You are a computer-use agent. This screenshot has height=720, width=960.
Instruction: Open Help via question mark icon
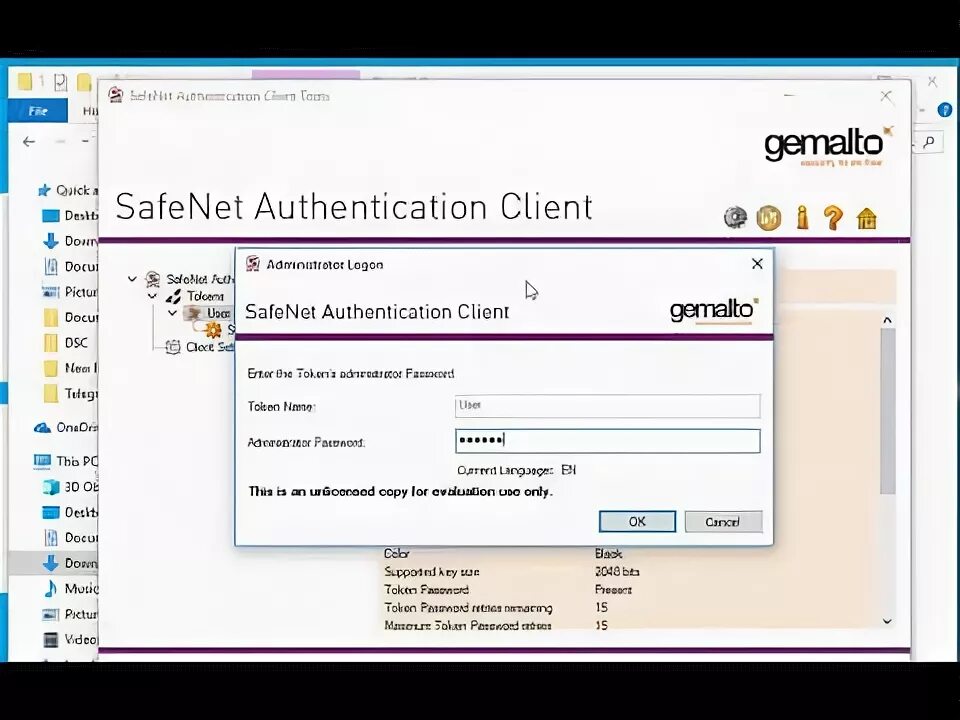833,217
